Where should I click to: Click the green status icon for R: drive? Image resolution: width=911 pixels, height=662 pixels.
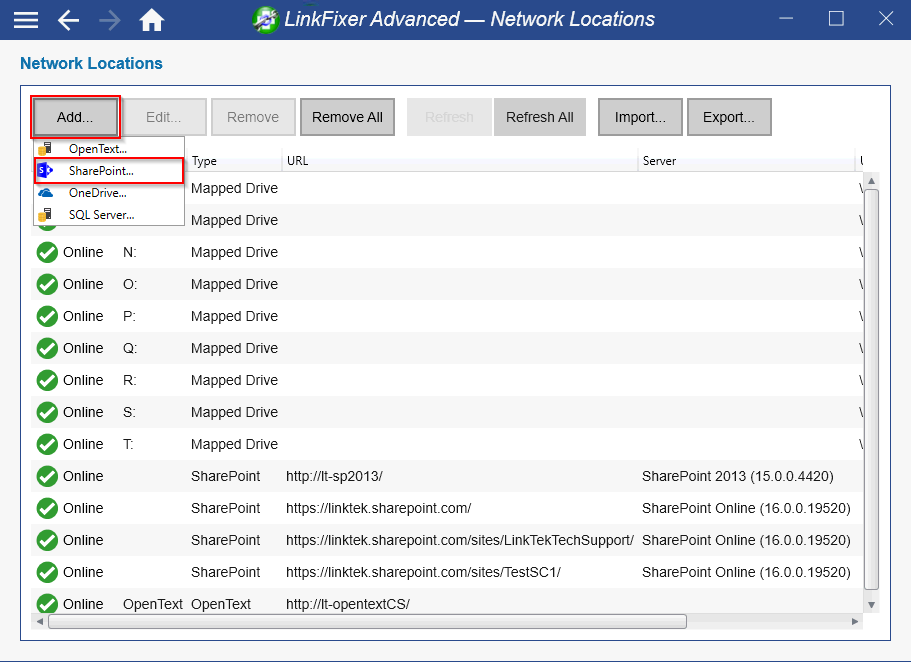(47, 380)
